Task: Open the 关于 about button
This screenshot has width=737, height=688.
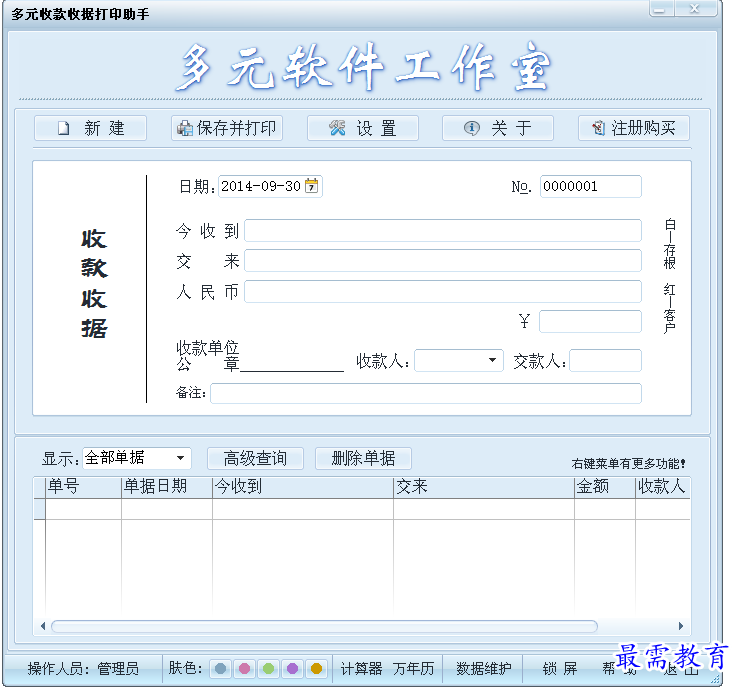Action: tap(498, 128)
